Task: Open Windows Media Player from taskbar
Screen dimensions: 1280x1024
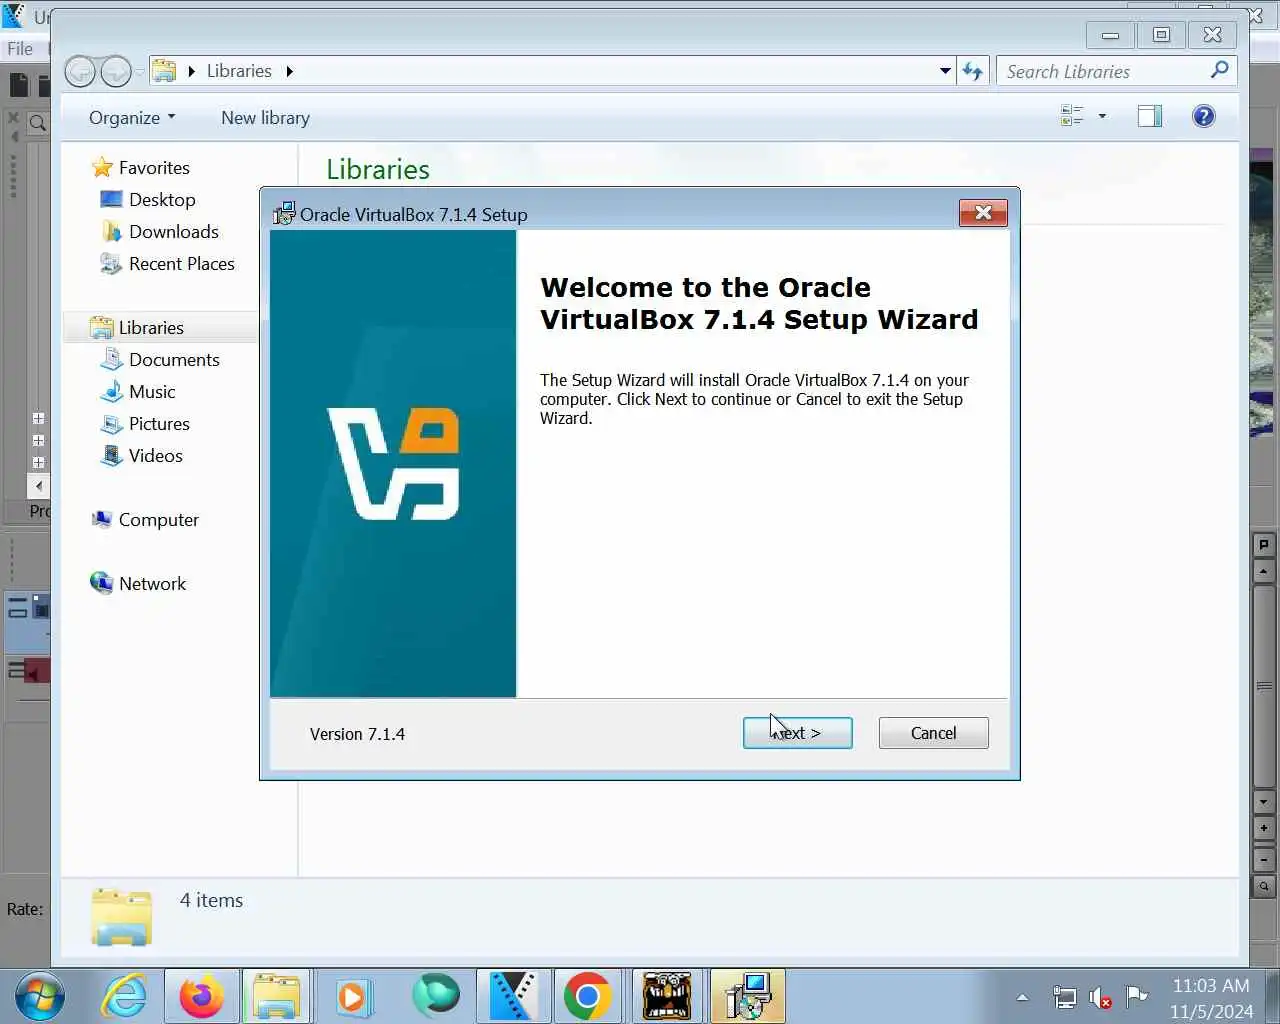Action: [x=353, y=997]
